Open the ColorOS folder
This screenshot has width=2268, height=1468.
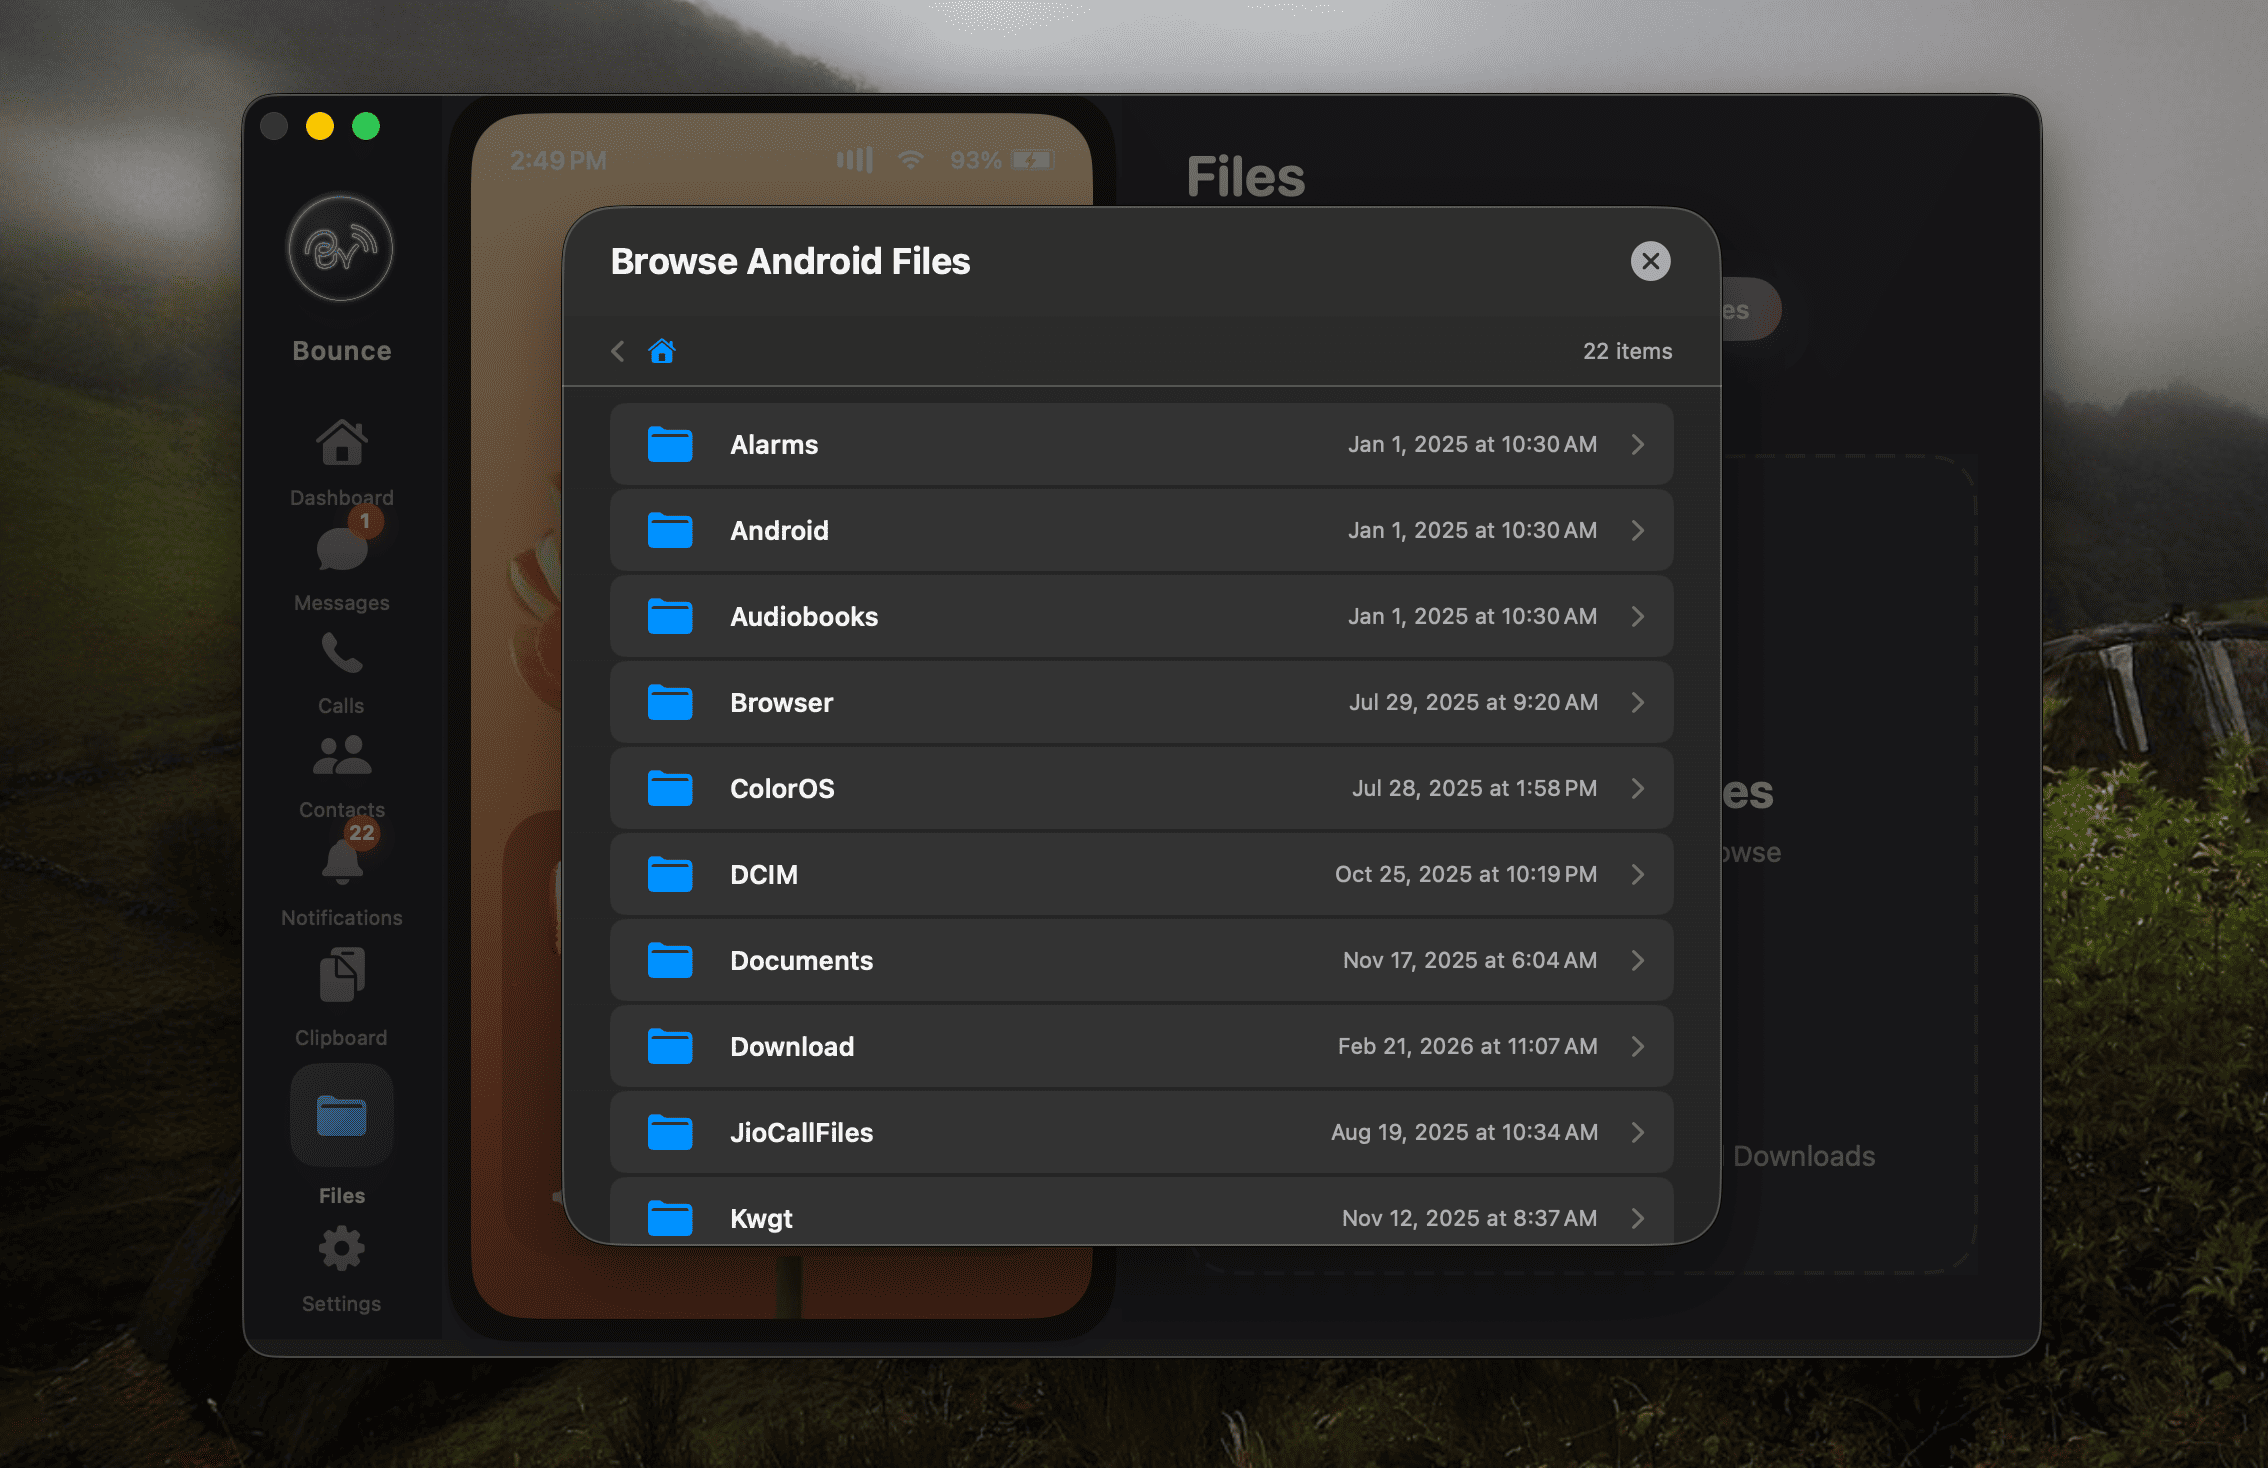coord(1140,788)
